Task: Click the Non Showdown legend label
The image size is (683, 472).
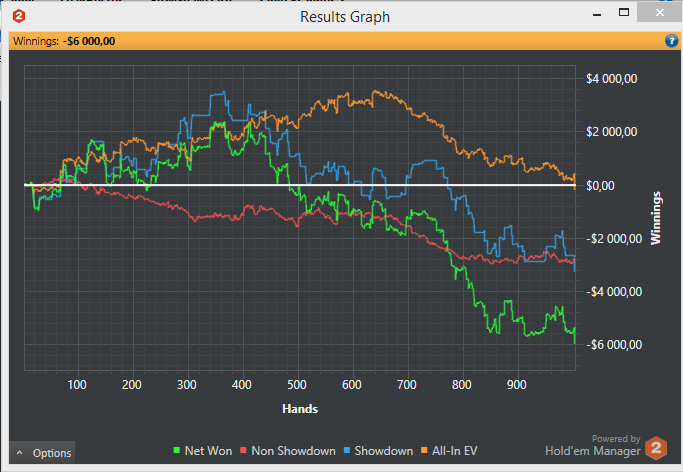Action: click(293, 451)
